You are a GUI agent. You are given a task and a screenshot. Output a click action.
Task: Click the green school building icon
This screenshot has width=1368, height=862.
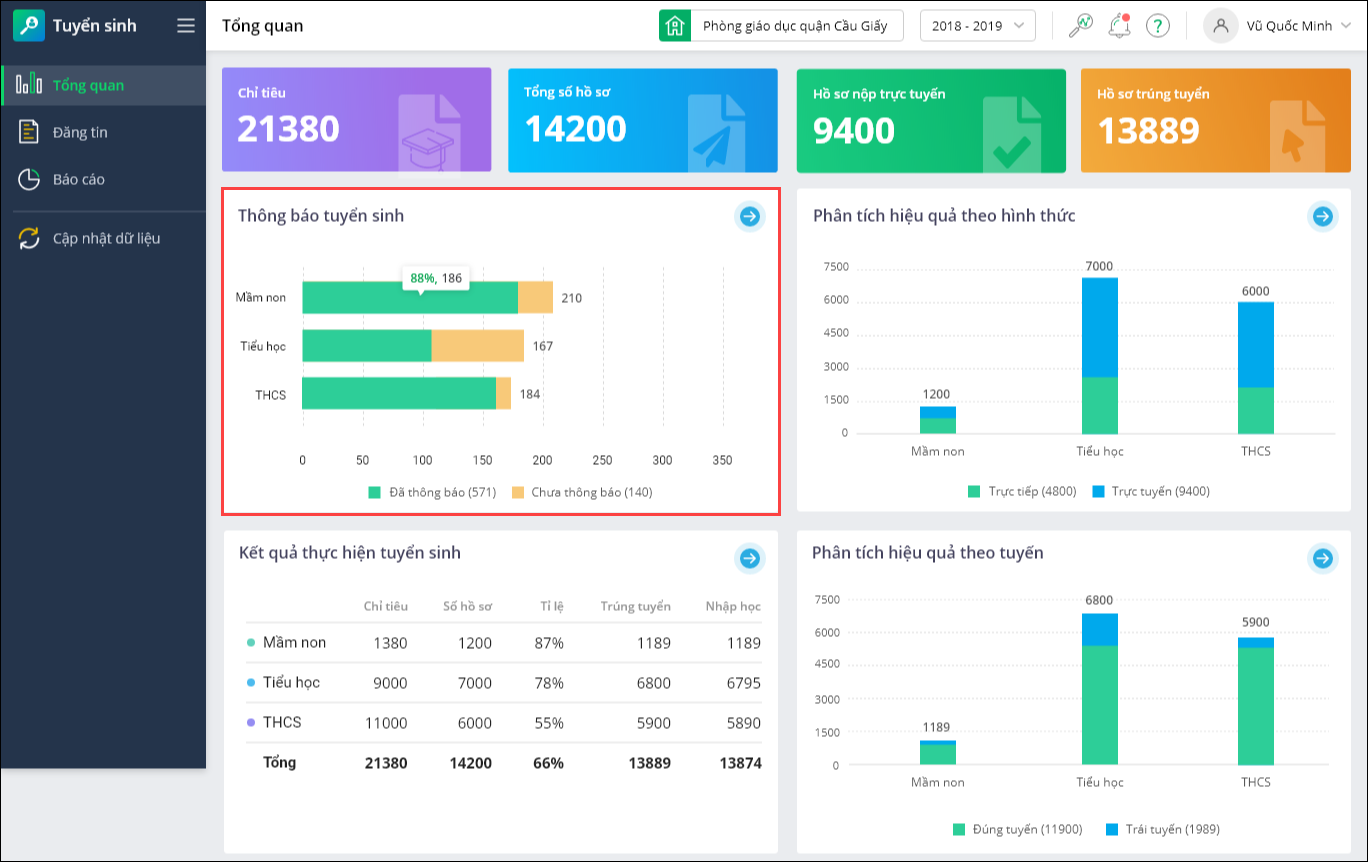pos(675,25)
